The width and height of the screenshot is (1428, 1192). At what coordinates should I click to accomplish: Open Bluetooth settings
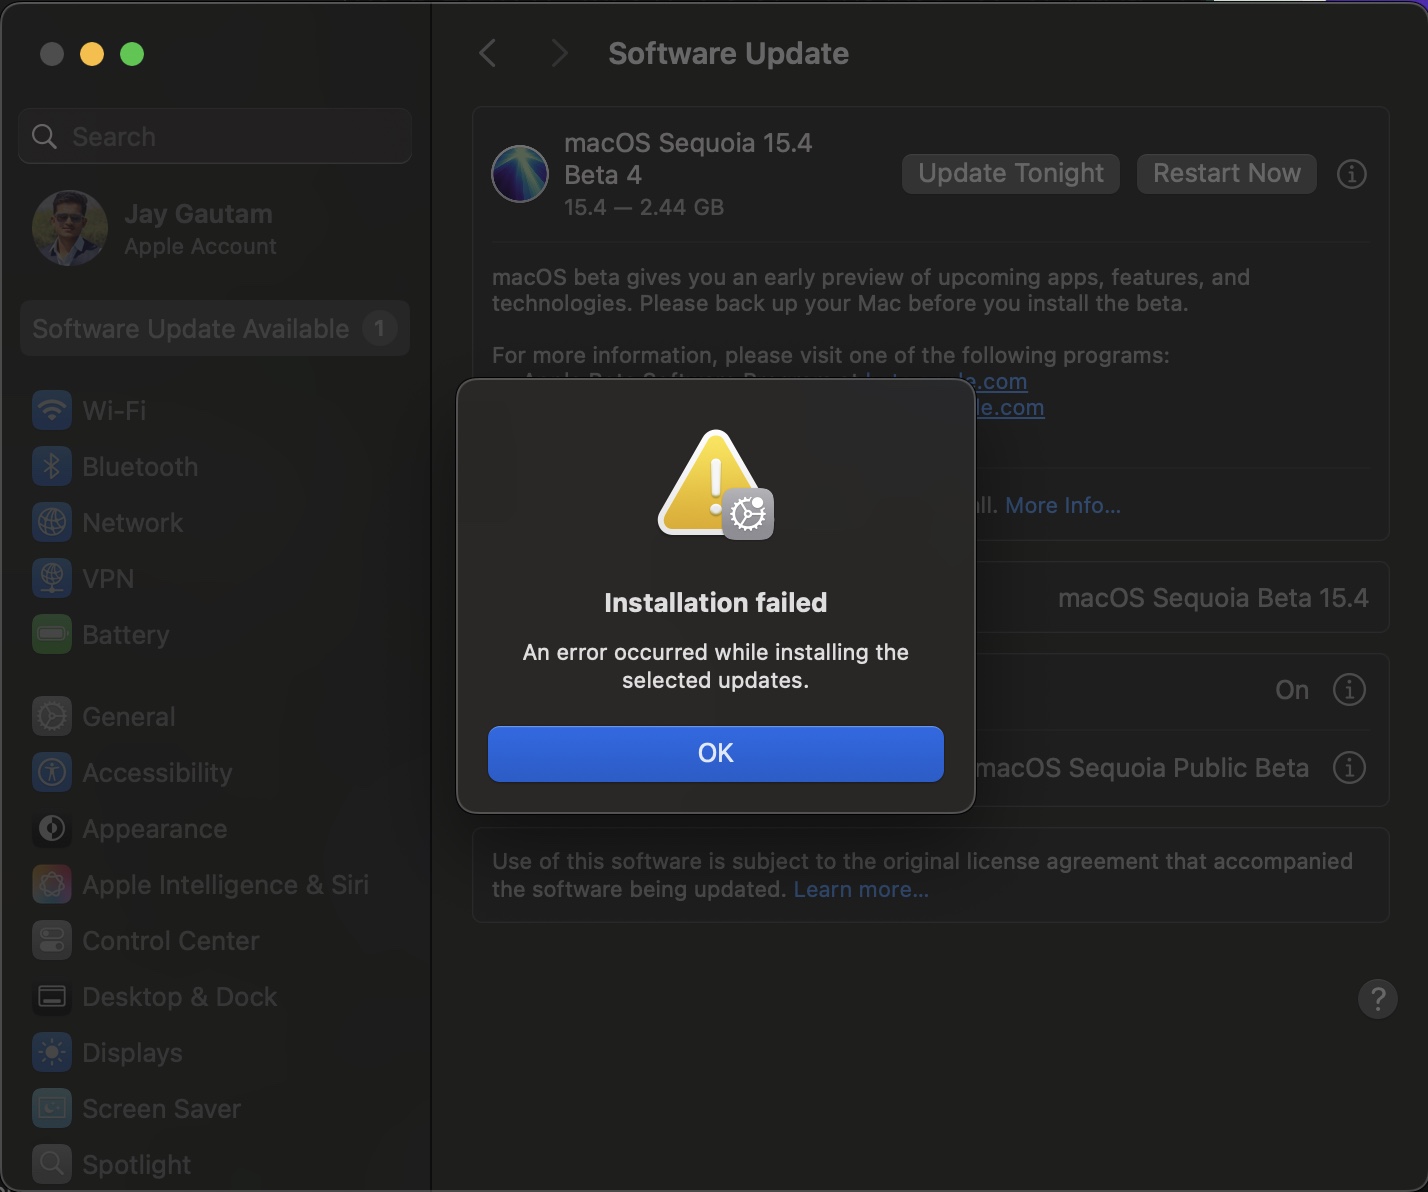tap(215, 466)
